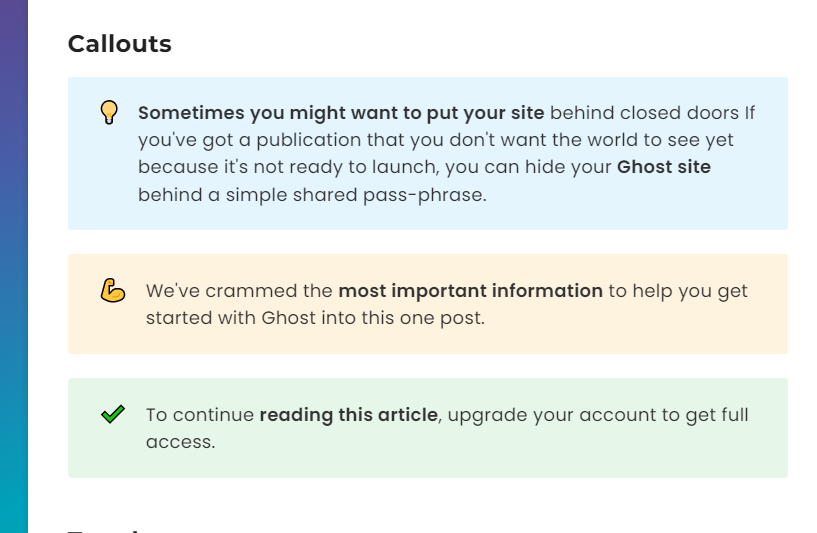Click bold text 'Sometimes you might want to put your site'

(x=341, y=113)
